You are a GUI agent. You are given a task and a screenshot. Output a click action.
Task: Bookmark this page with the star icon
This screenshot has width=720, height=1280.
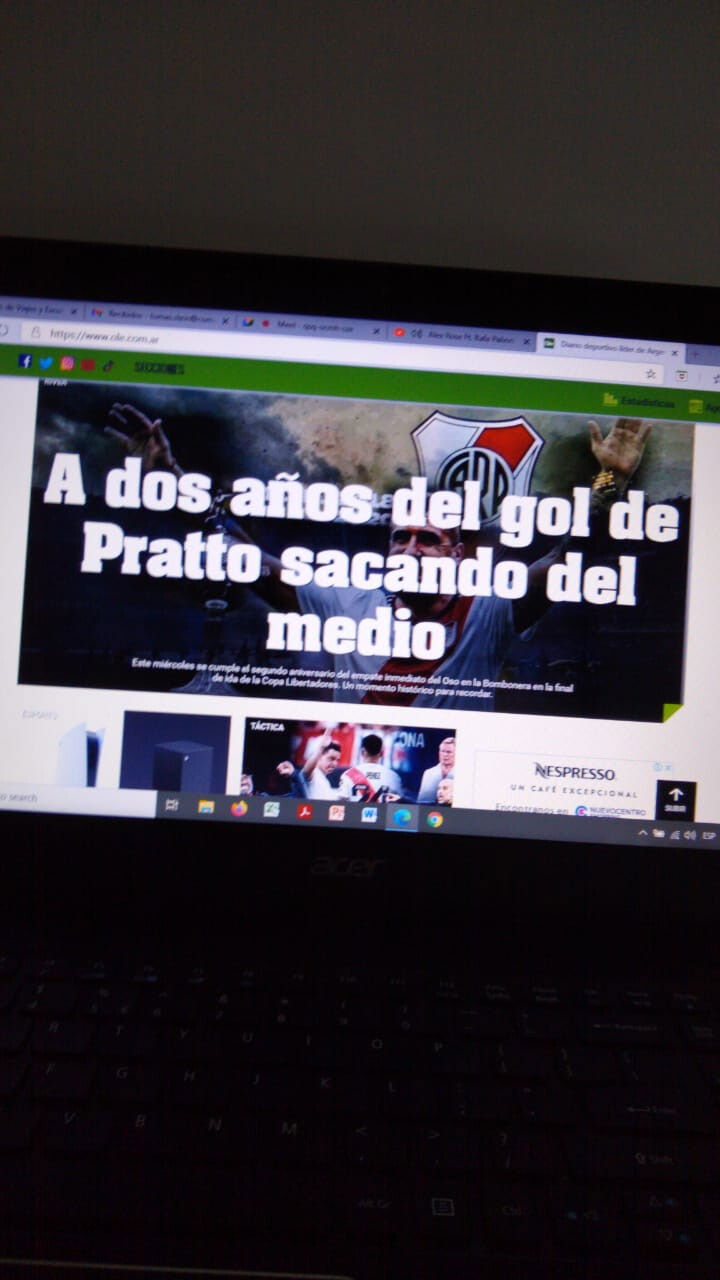650,374
